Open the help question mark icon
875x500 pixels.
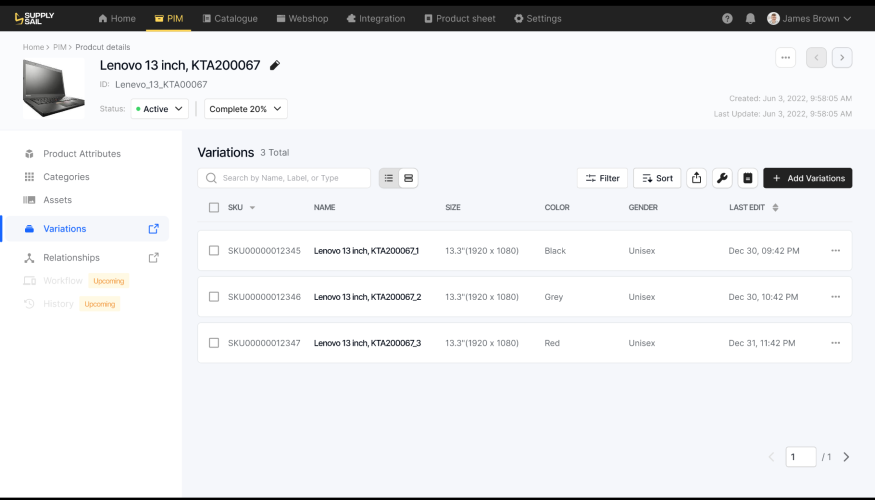(x=727, y=18)
